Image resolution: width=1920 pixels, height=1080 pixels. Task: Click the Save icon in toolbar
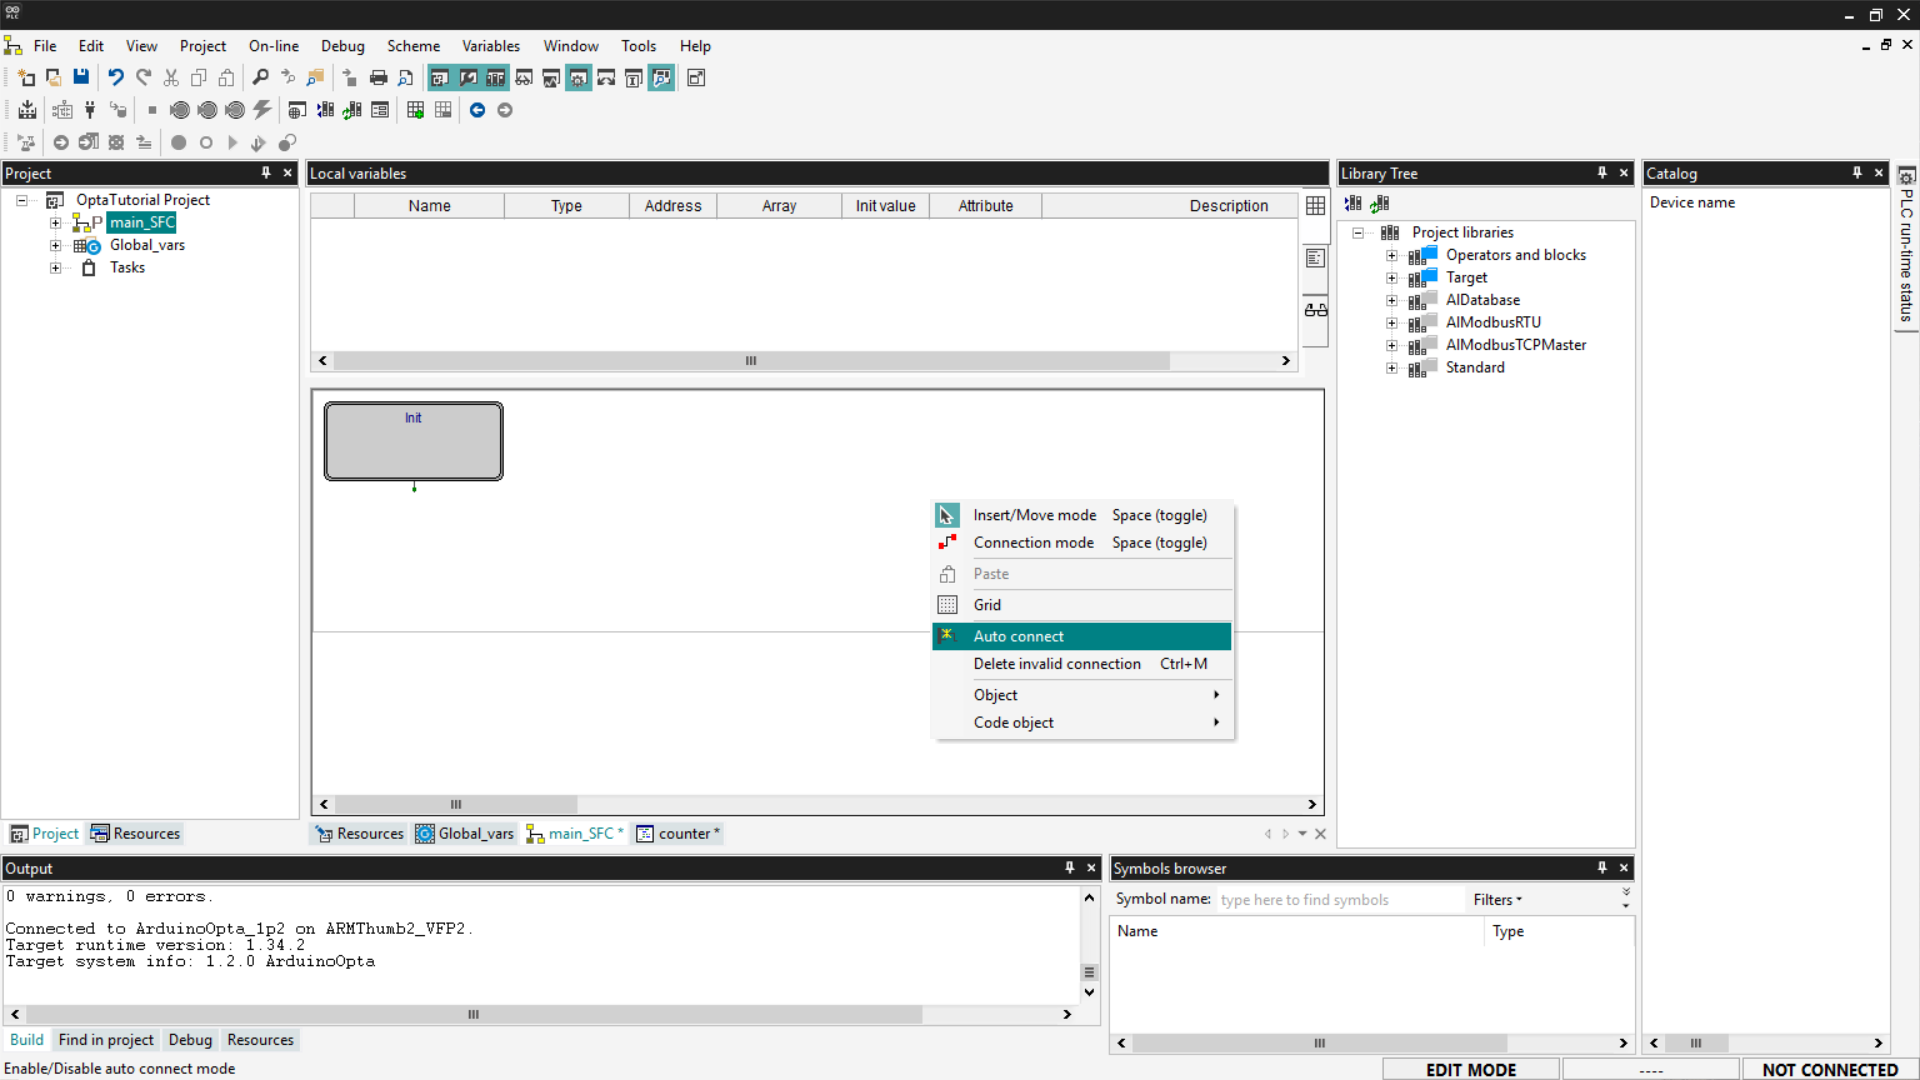(x=81, y=78)
